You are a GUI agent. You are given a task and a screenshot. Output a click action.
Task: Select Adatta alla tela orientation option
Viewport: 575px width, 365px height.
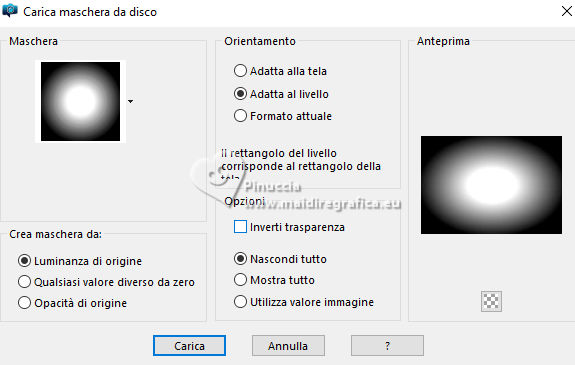click(240, 71)
